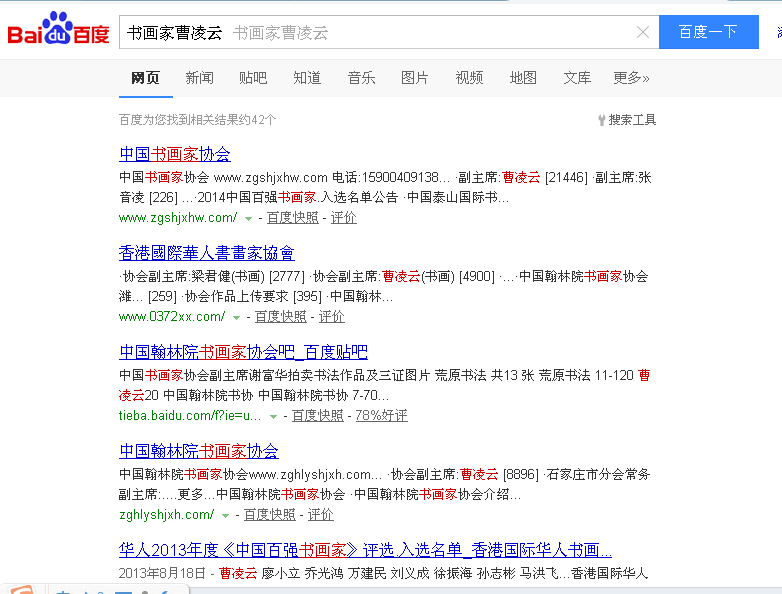Image resolution: width=782 pixels, height=594 pixels.
Task: Expand the dropdown arrow after www.zgshjxhw.com/
Action: pos(248,218)
